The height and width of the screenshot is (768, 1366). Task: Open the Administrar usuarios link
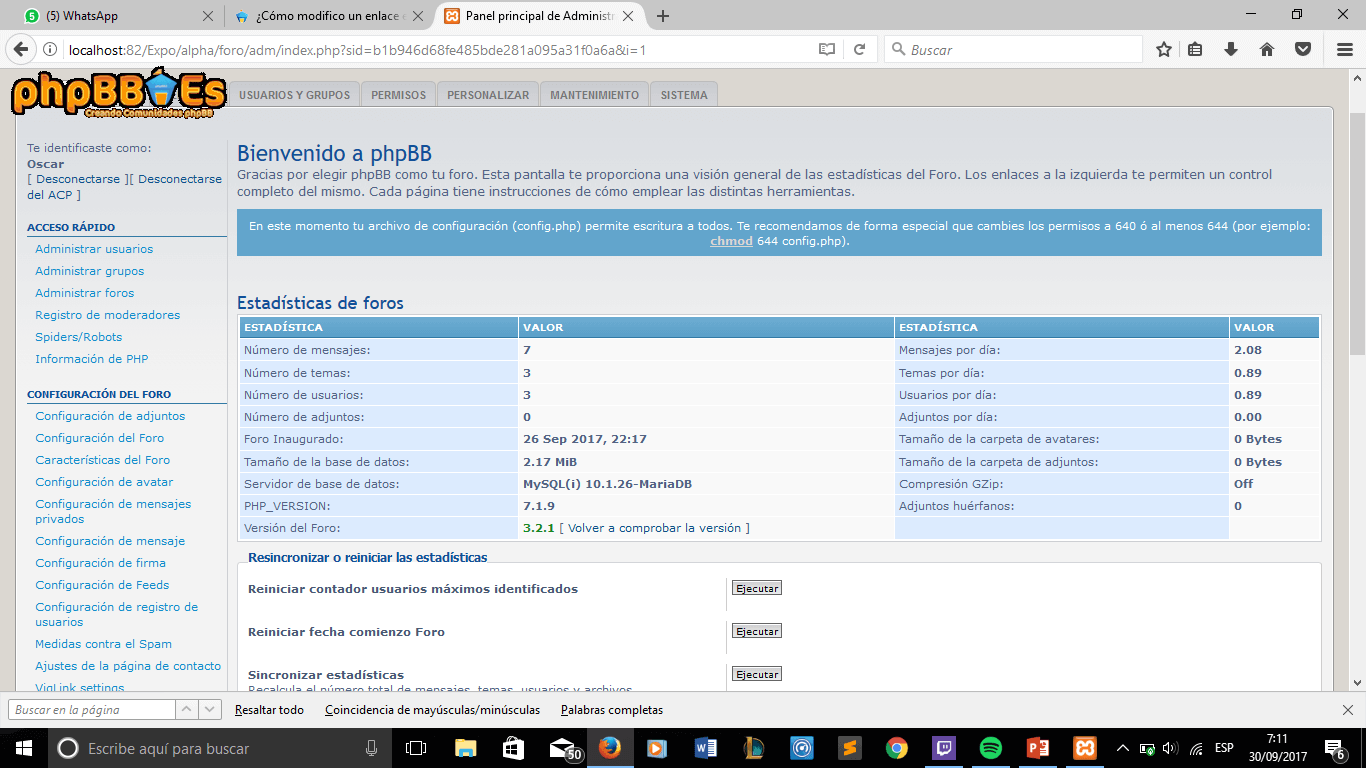pos(94,249)
